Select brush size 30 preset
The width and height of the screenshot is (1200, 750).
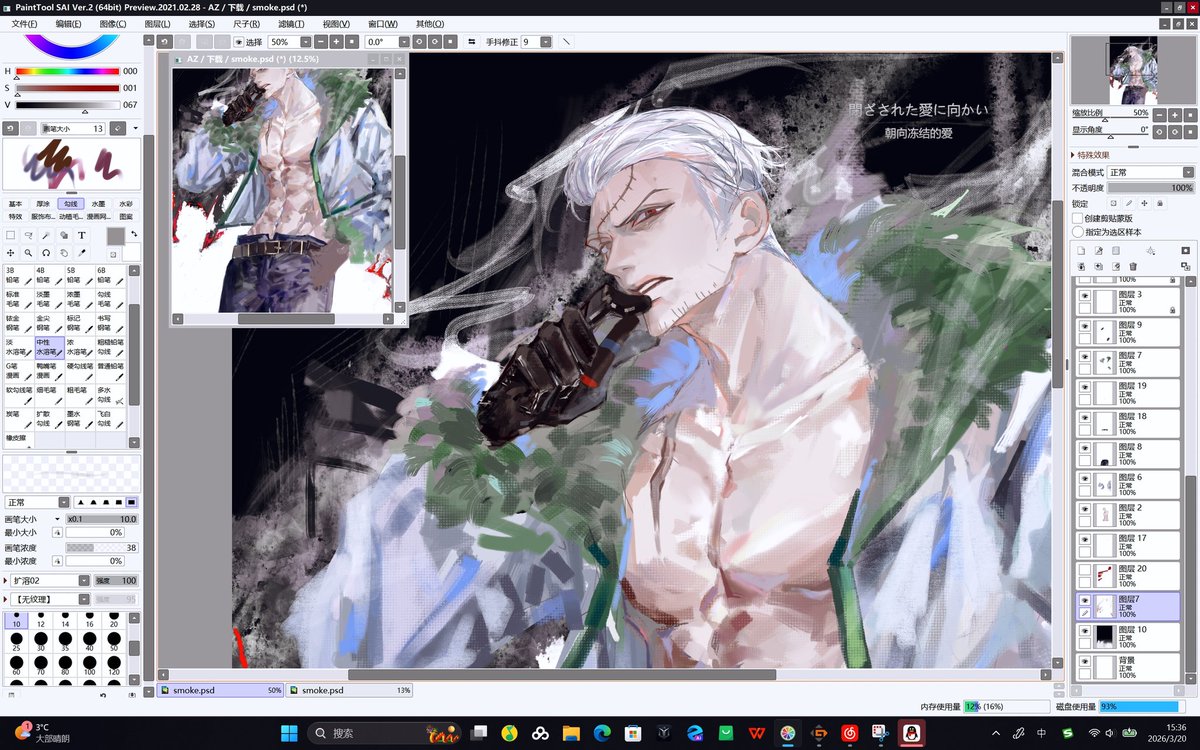click(x=40, y=641)
